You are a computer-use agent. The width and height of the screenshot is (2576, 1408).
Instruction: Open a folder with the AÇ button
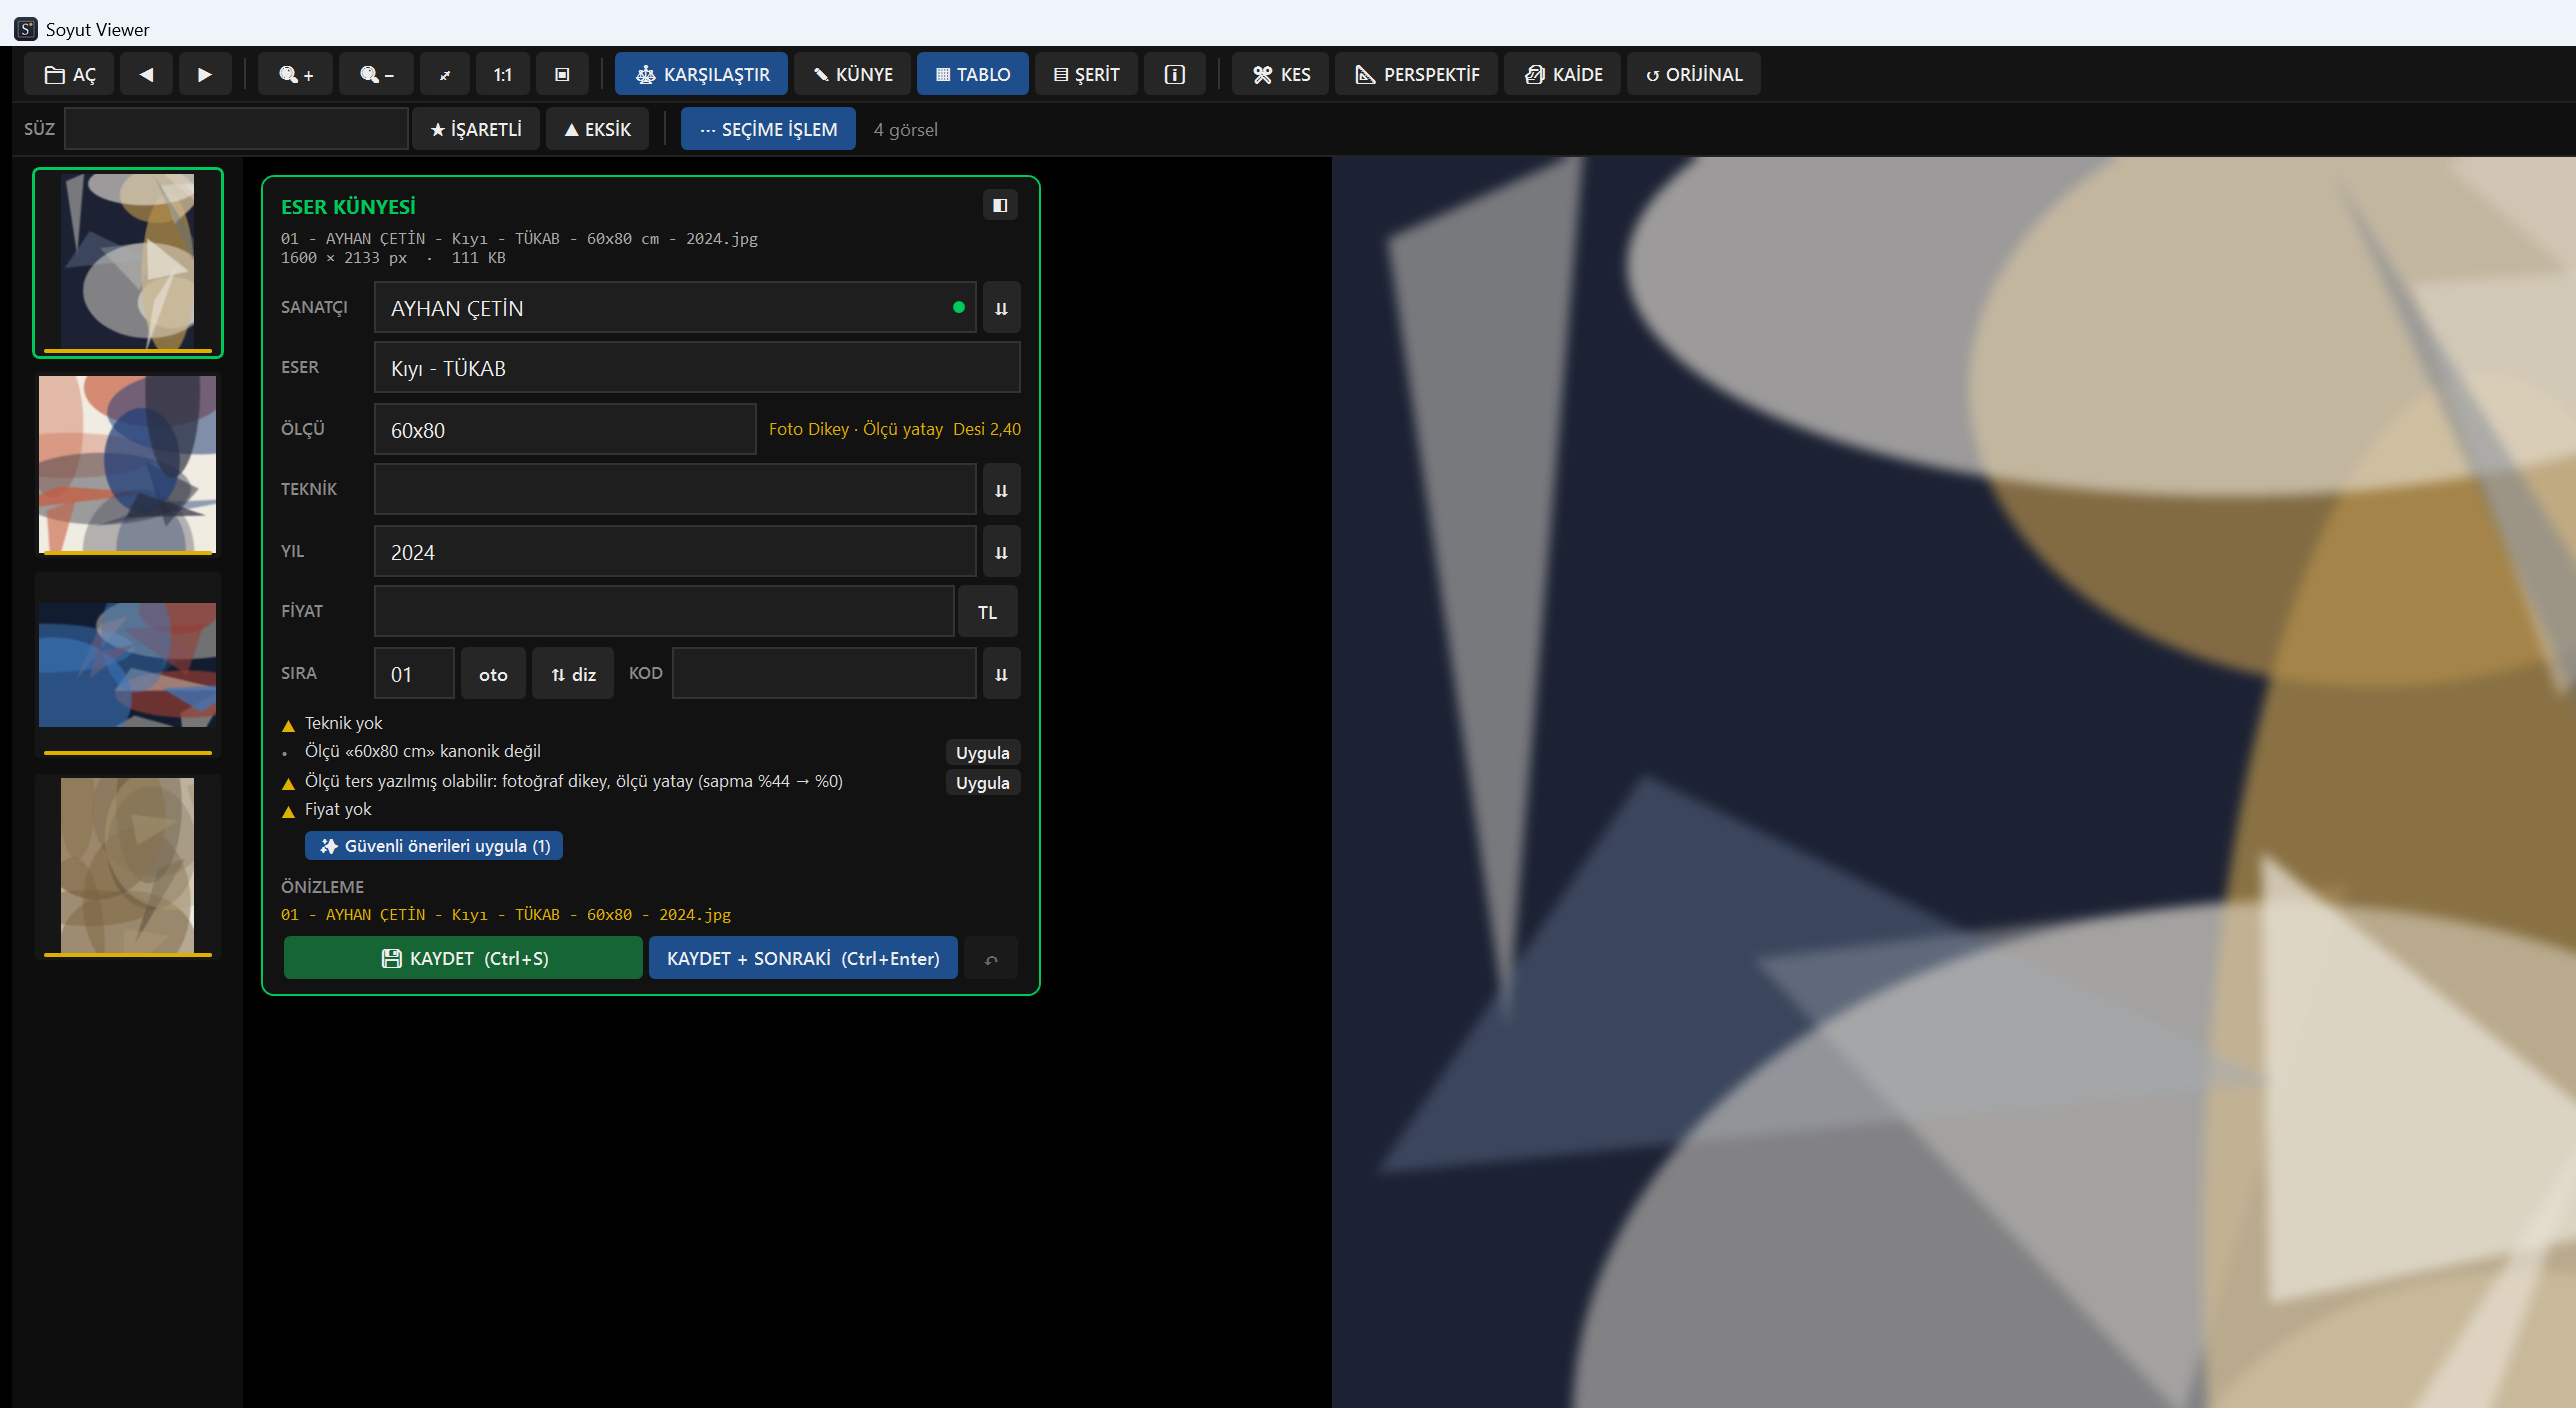[70, 74]
